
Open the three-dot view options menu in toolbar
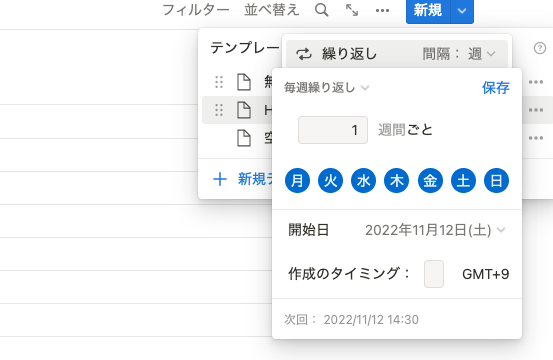[x=382, y=11]
